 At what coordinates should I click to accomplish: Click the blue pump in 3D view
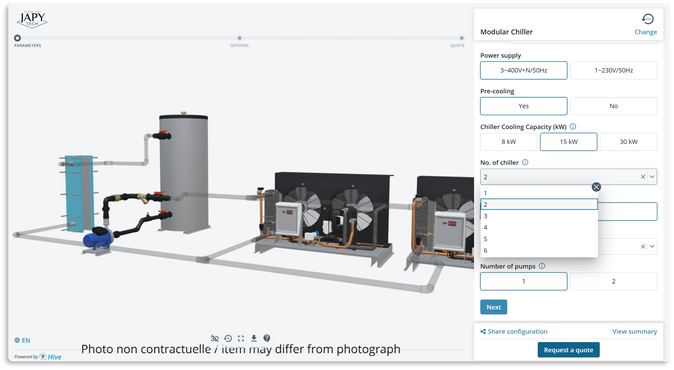point(98,238)
